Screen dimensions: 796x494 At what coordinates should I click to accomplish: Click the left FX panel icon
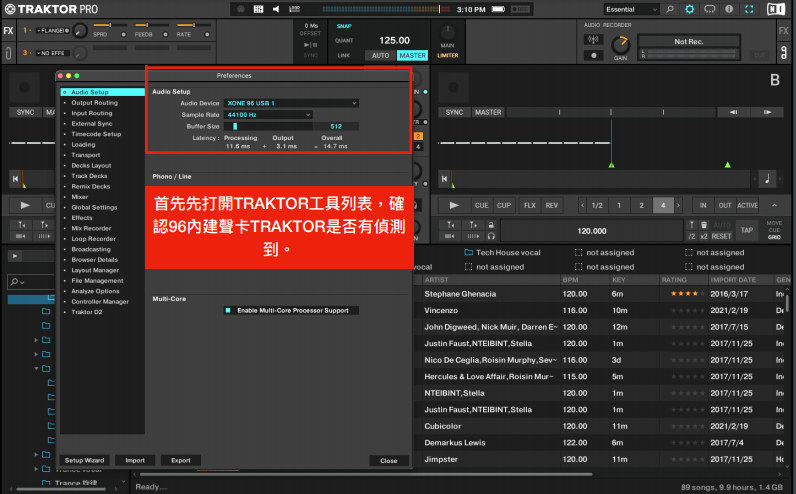tap(8, 30)
